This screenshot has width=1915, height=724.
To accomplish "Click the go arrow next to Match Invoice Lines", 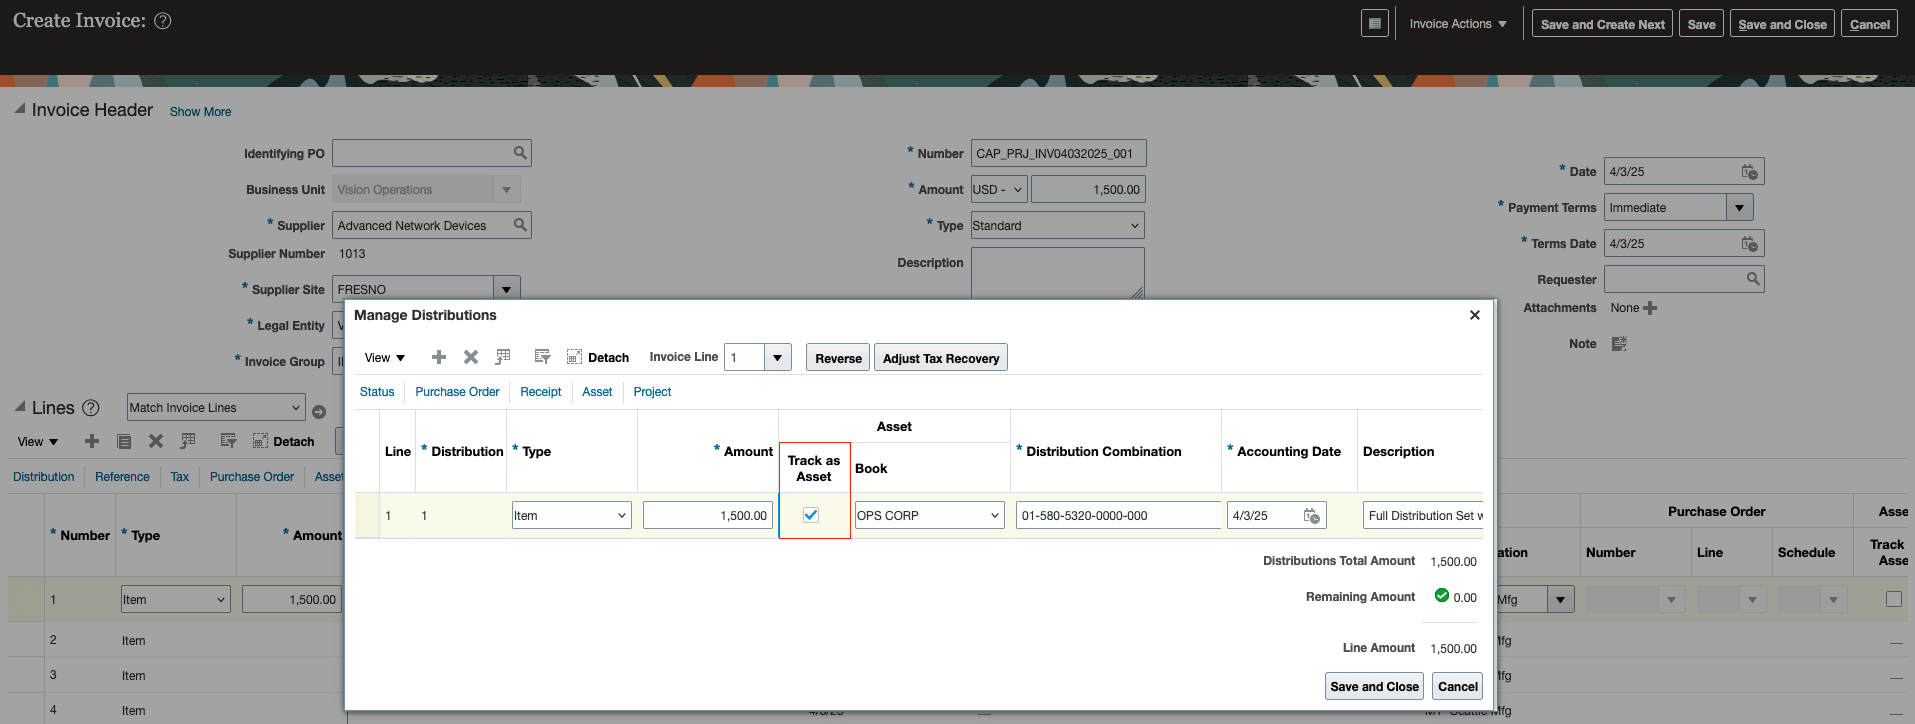I will pos(319,411).
